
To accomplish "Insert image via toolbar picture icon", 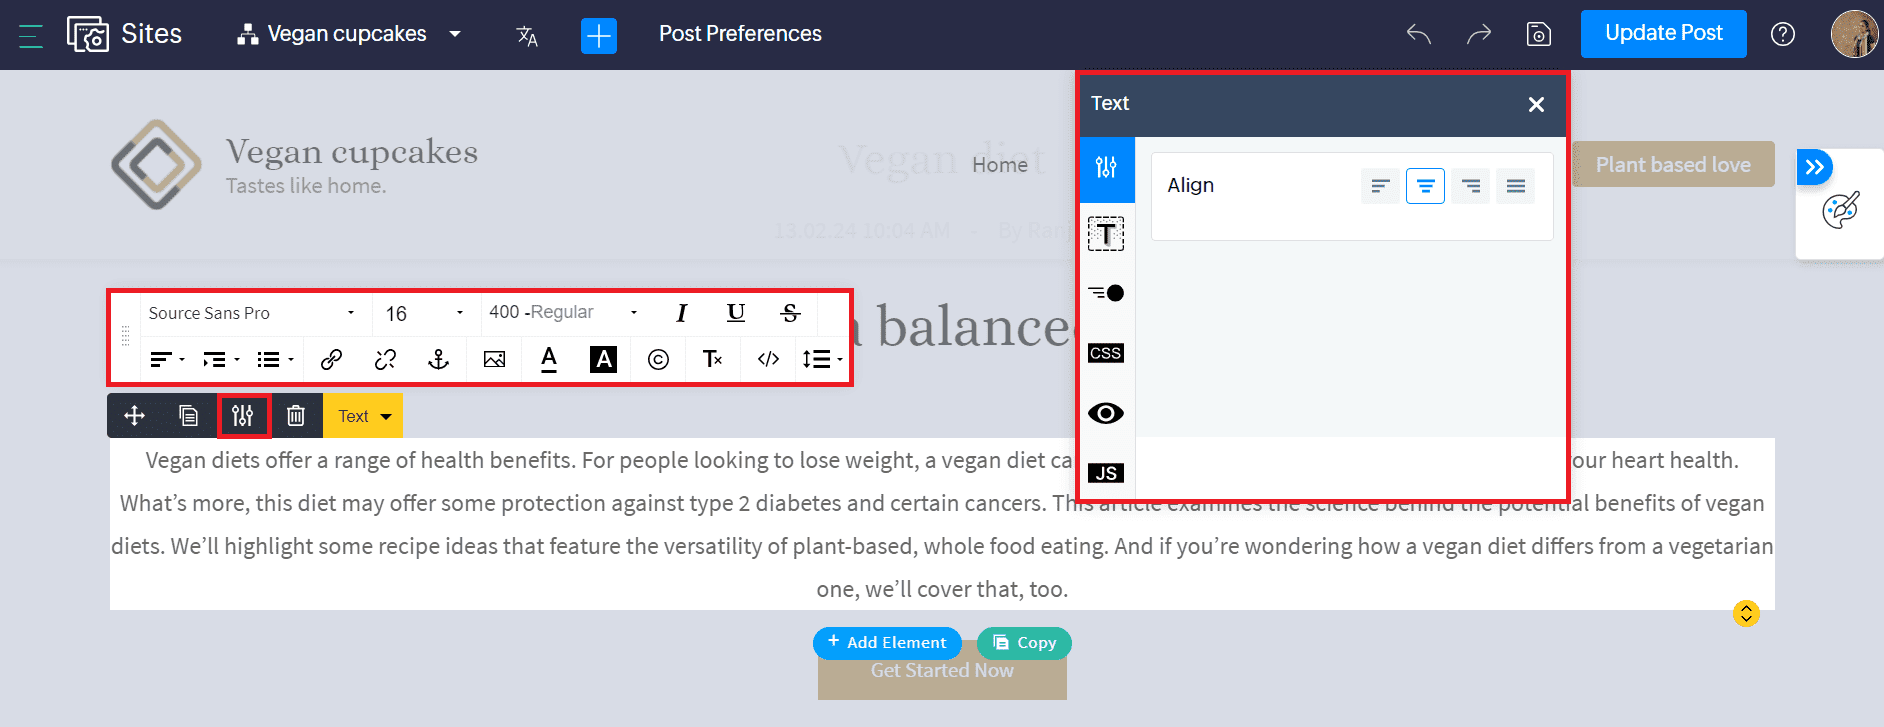I will coord(494,360).
